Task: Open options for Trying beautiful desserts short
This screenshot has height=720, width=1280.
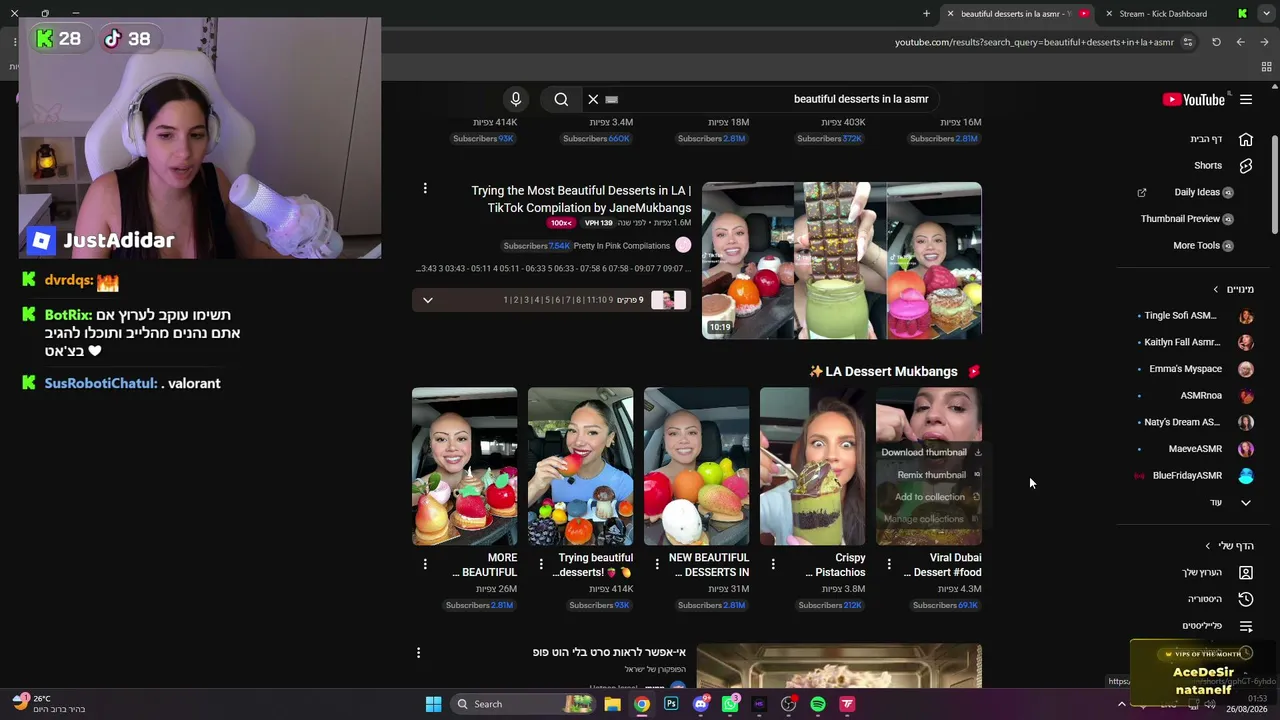Action: [541, 564]
